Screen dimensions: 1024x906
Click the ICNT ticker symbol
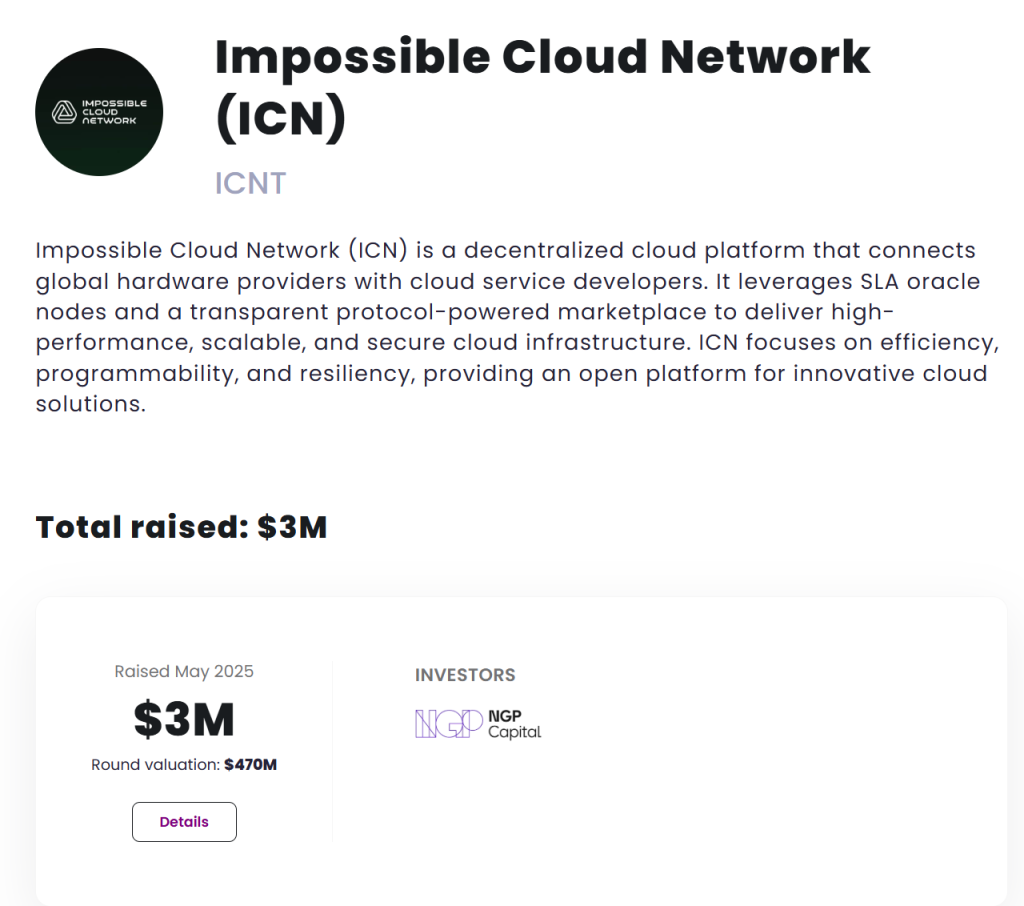pyautogui.click(x=250, y=183)
